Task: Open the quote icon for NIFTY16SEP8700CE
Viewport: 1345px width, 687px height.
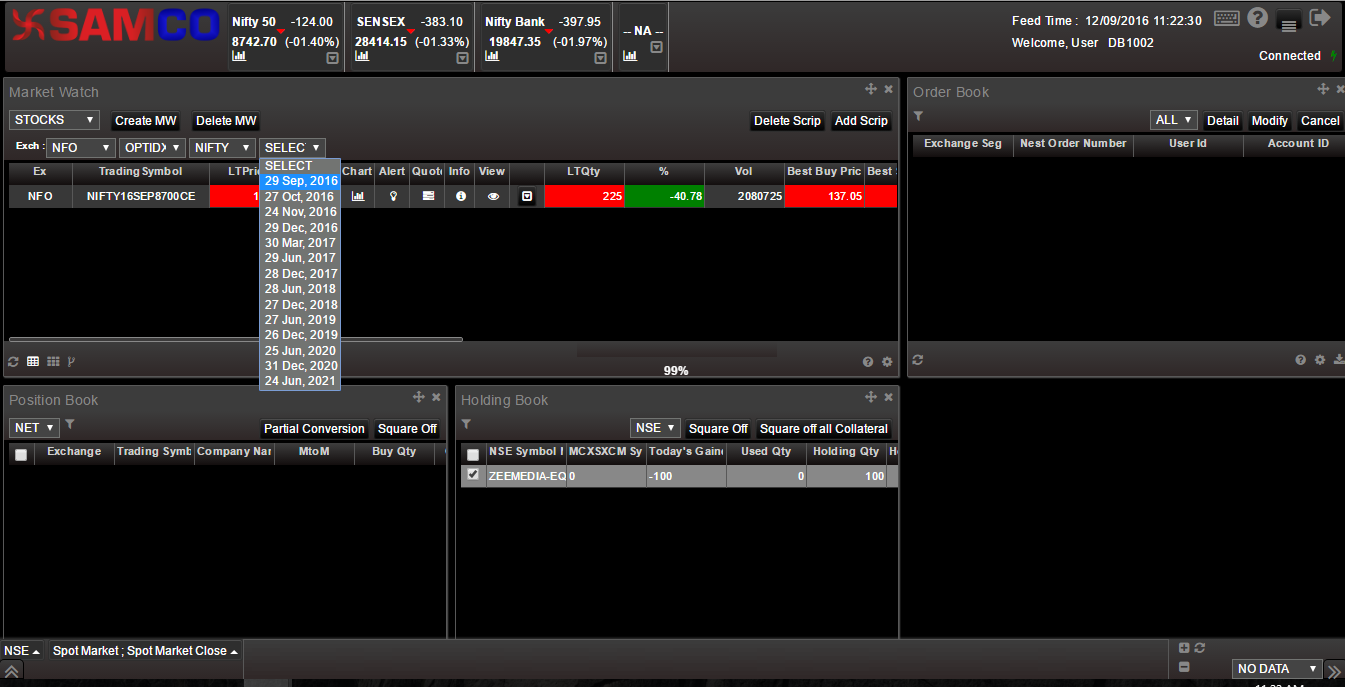Action: [428, 197]
